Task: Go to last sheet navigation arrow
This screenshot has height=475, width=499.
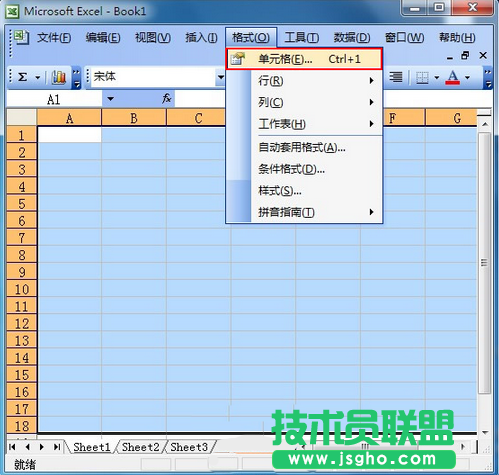Action: click(57, 447)
